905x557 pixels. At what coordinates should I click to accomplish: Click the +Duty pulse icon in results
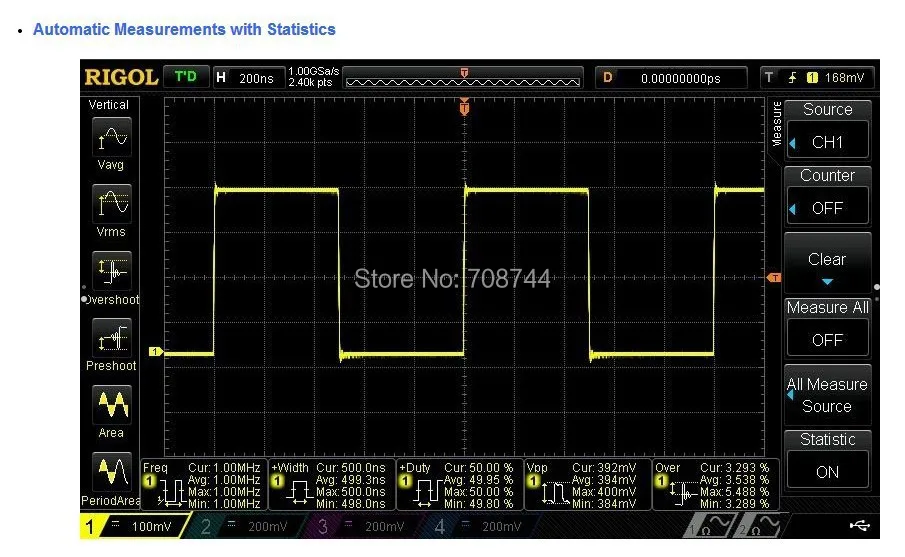coord(428,494)
